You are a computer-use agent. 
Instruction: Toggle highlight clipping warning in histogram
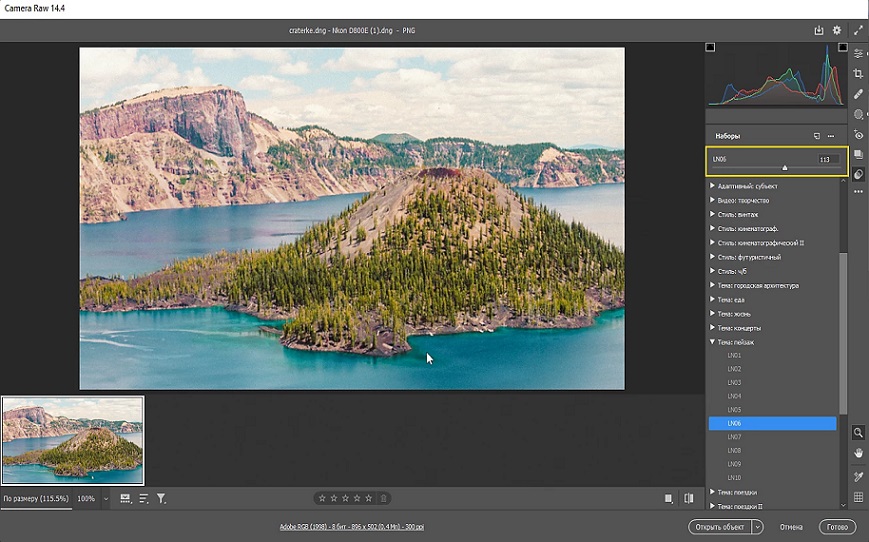click(842, 48)
